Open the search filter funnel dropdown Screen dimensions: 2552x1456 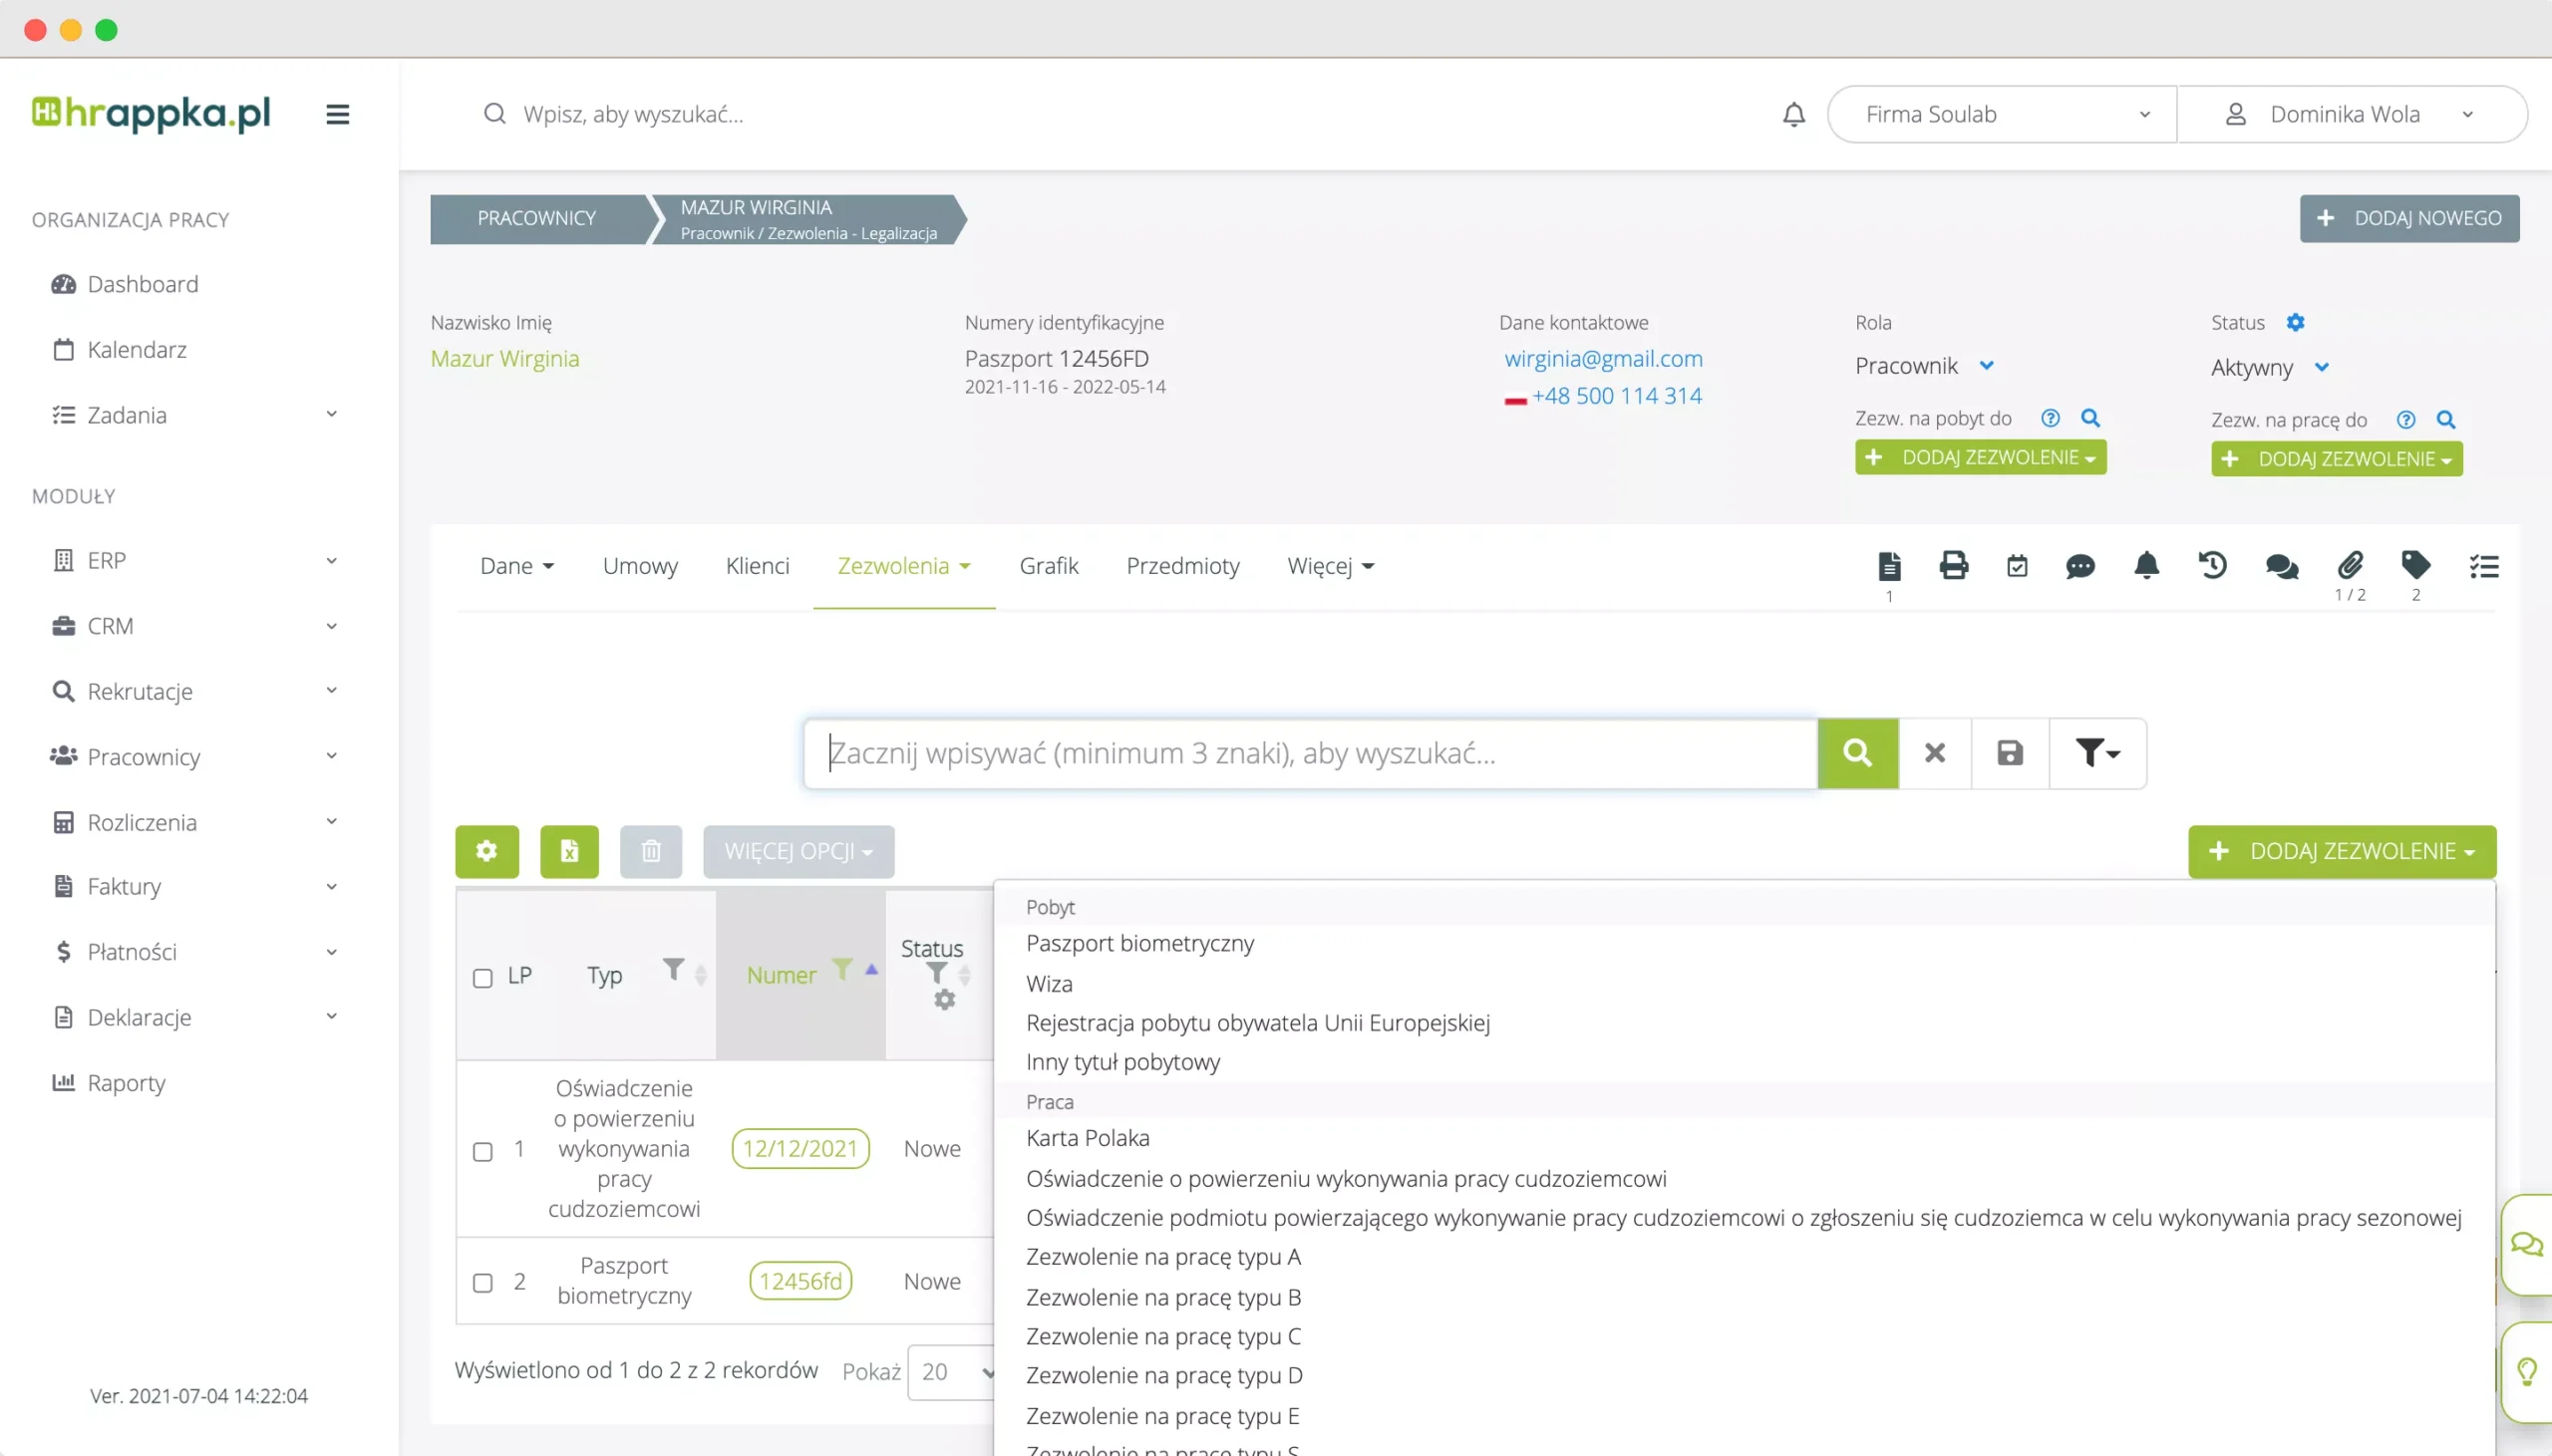(2097, 753)
